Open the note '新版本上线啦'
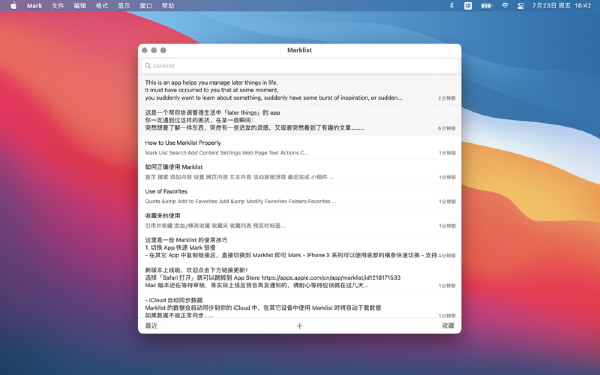The image size is (600, 375). [300, 278]
